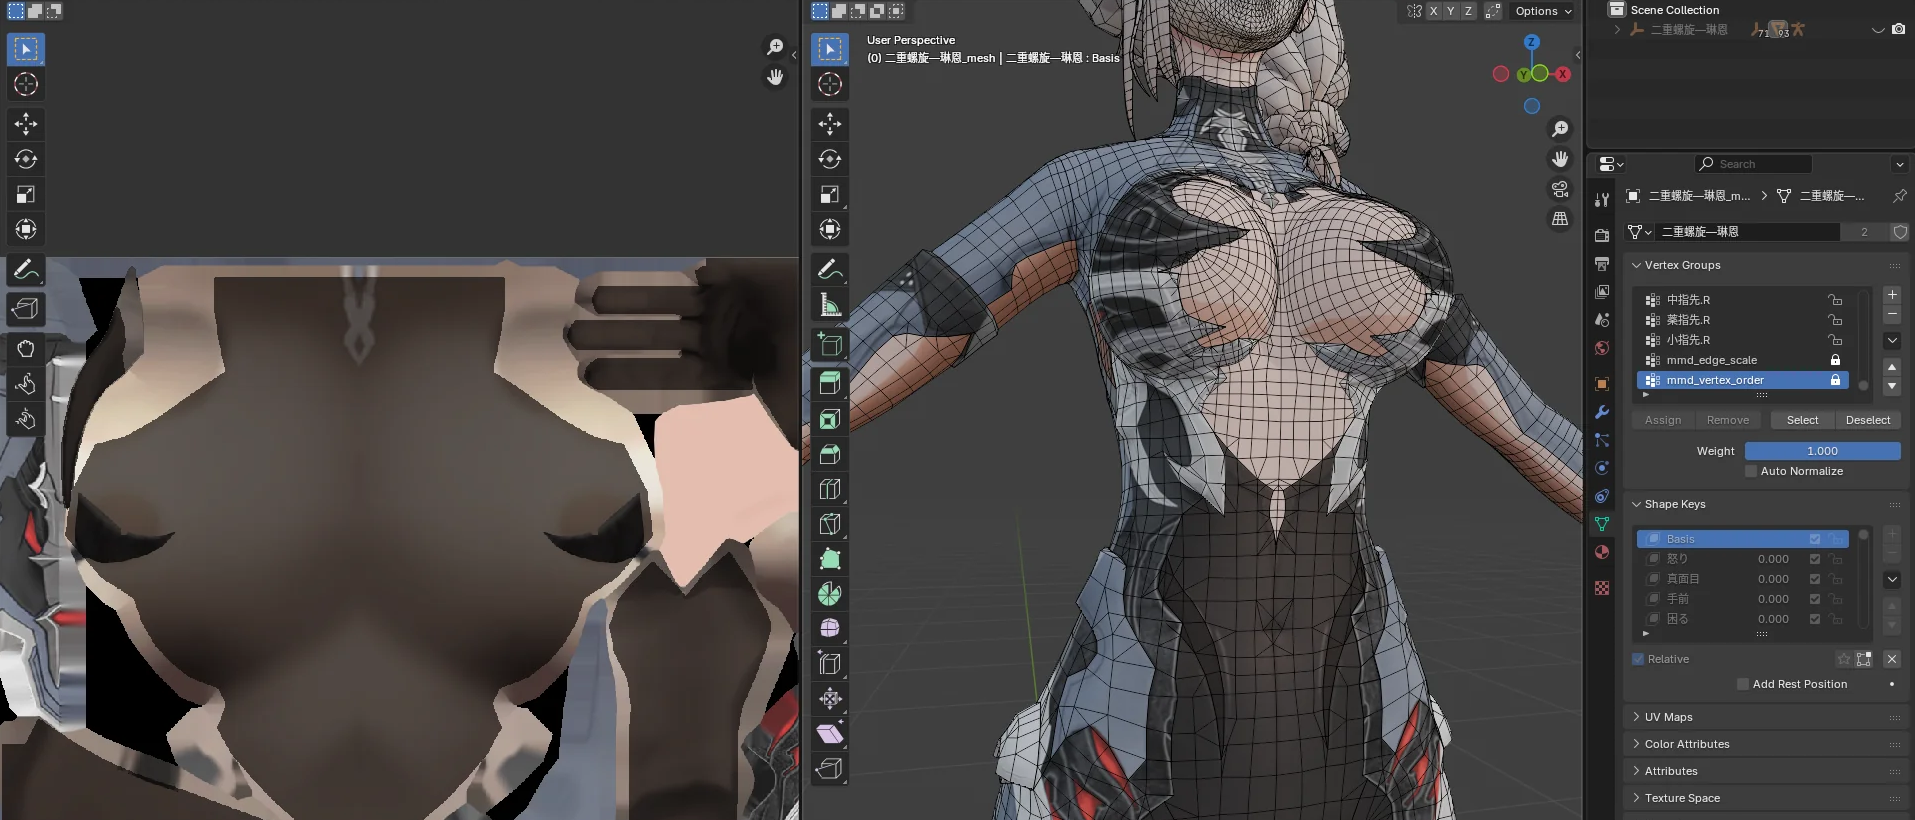The height and width of the screenshot is (820, 1915).
Task: Open the Modifiers properties tab
Action: pos(1601,412)
